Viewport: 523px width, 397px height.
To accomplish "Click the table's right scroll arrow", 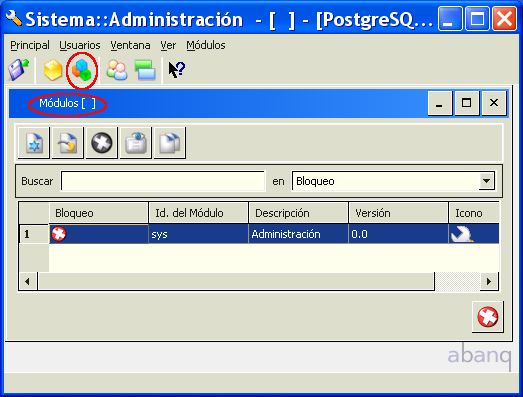I will tap(489, 282).
